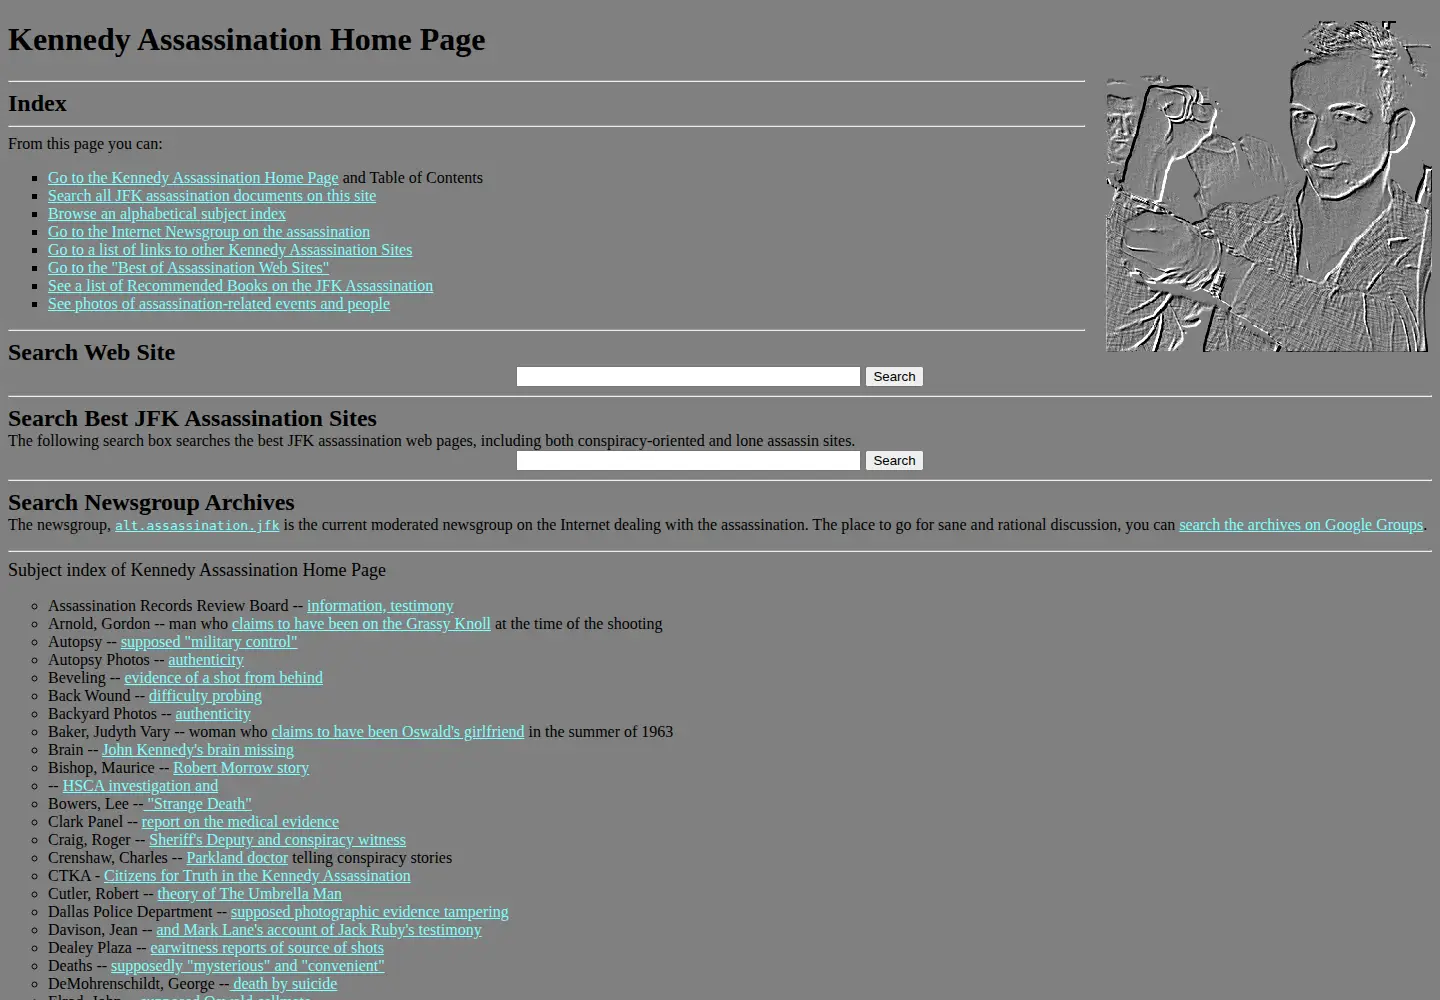Viewport: 1440px width, 1000px height.
Task: Open 'Search all JFK assassination documents' link
Action: point(212,196)
